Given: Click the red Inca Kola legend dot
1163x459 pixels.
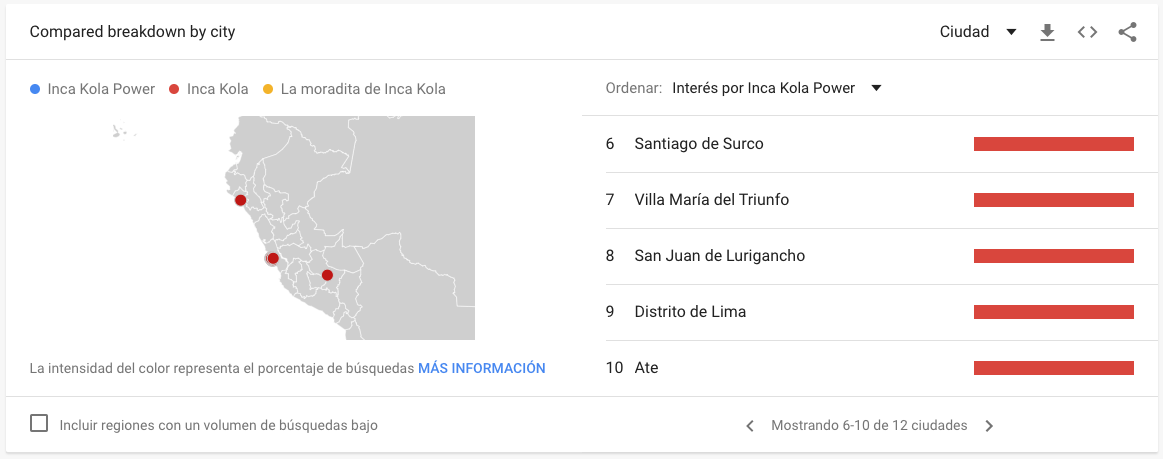Looking at the screenshot, I should (174, 89).
